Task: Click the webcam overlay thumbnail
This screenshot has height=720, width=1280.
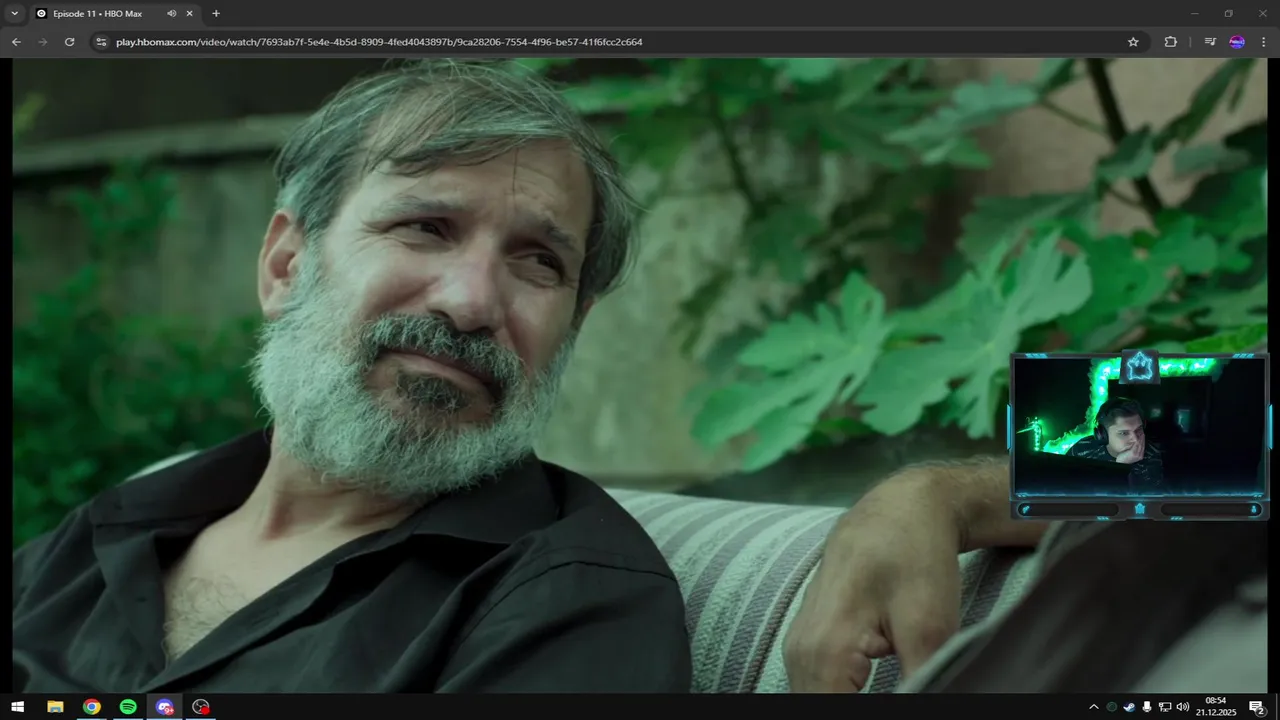Action: (1139, 436)
